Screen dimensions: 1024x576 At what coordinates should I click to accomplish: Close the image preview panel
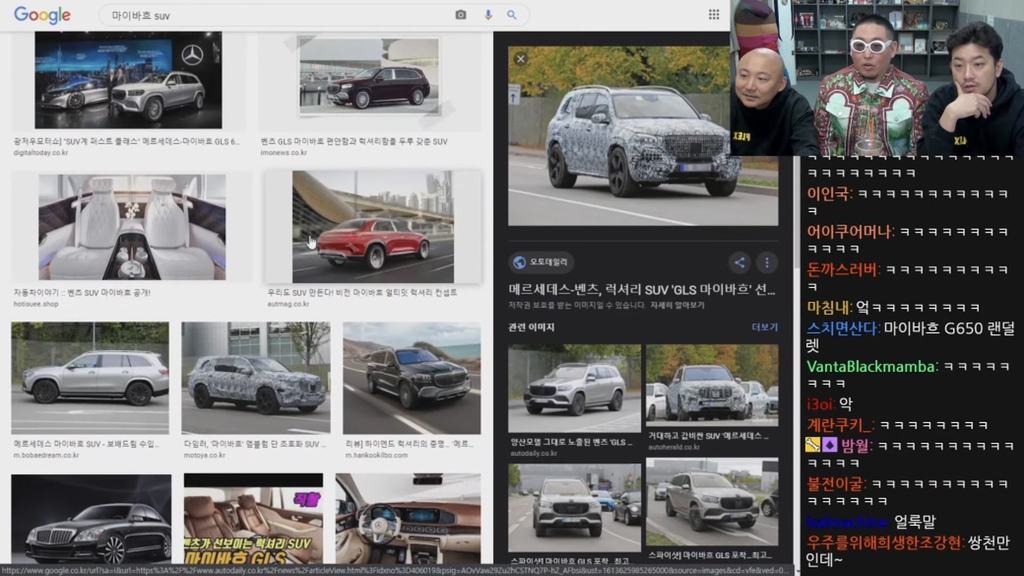coord(520,59)
